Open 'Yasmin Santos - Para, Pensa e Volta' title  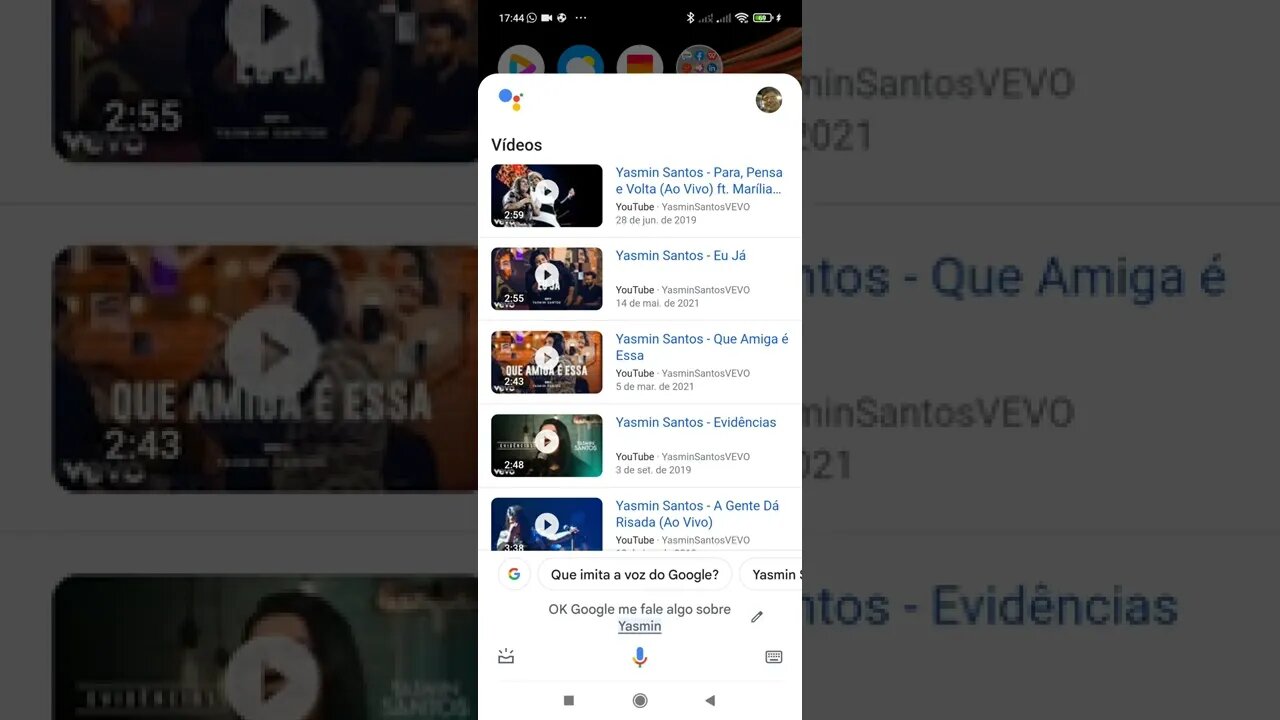(x=699, y=181)
